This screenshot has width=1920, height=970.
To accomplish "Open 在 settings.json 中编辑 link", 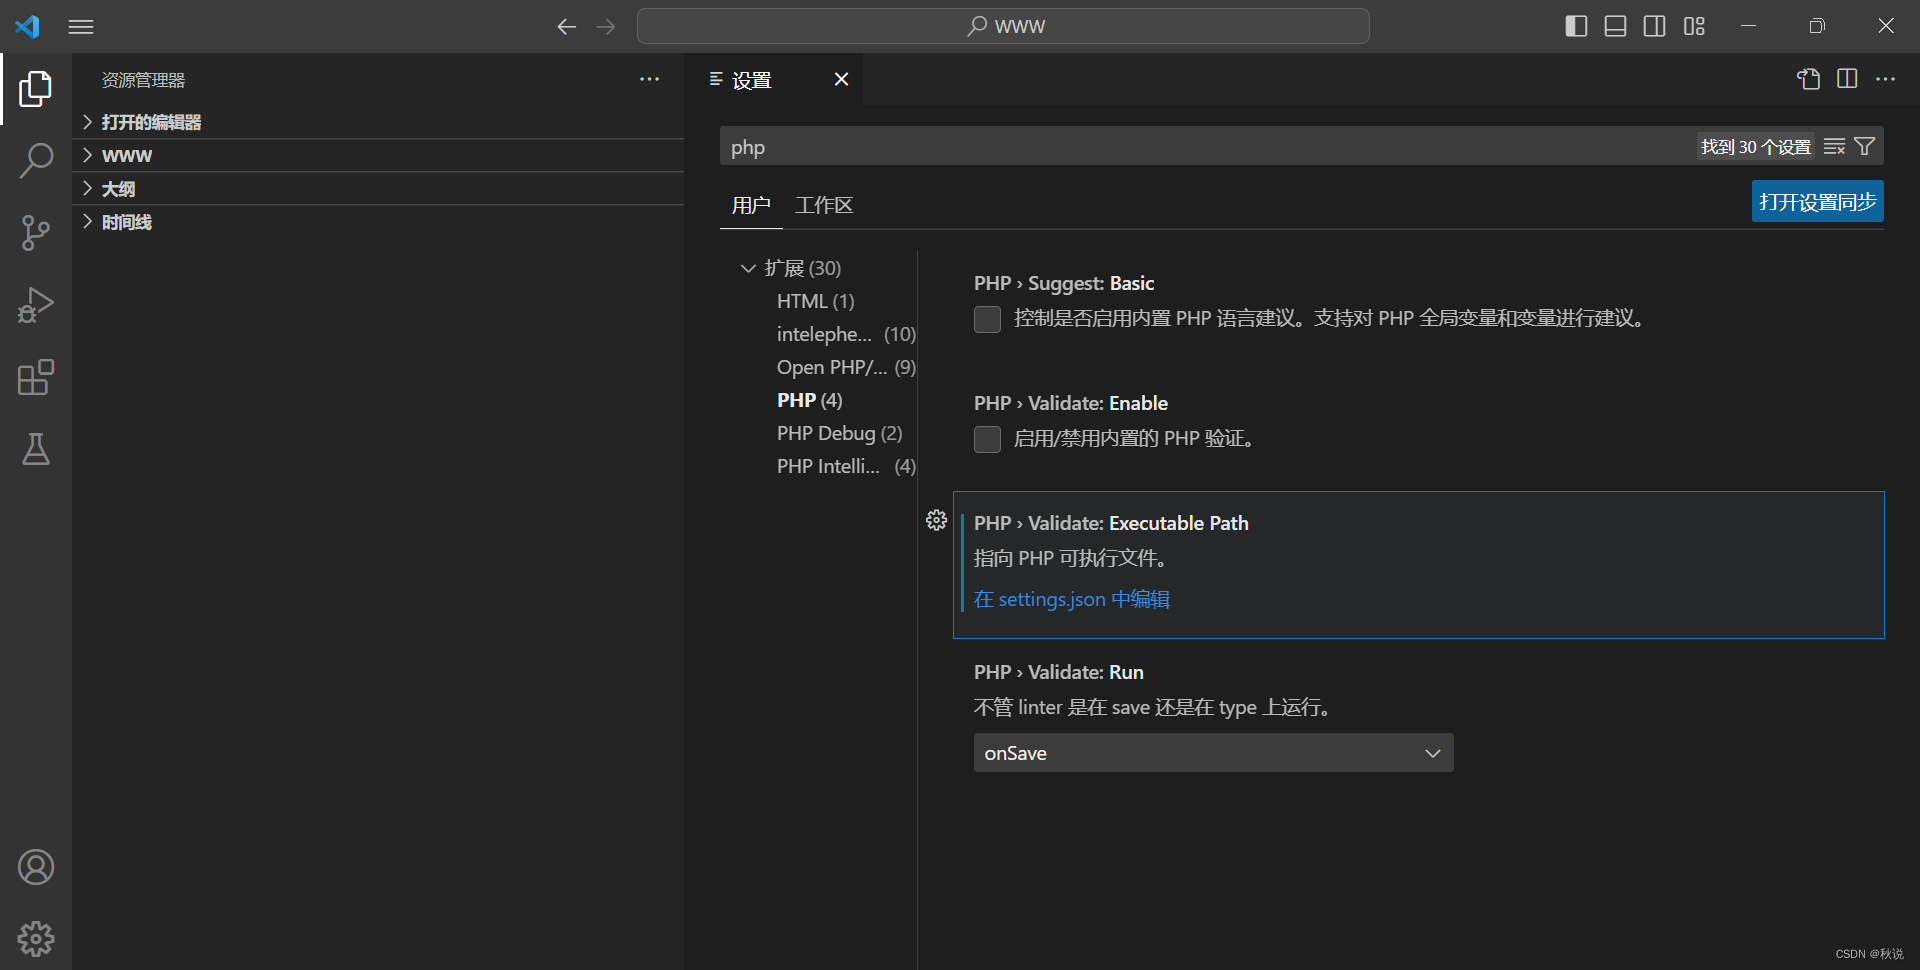I will click(x=1072, y=599).
